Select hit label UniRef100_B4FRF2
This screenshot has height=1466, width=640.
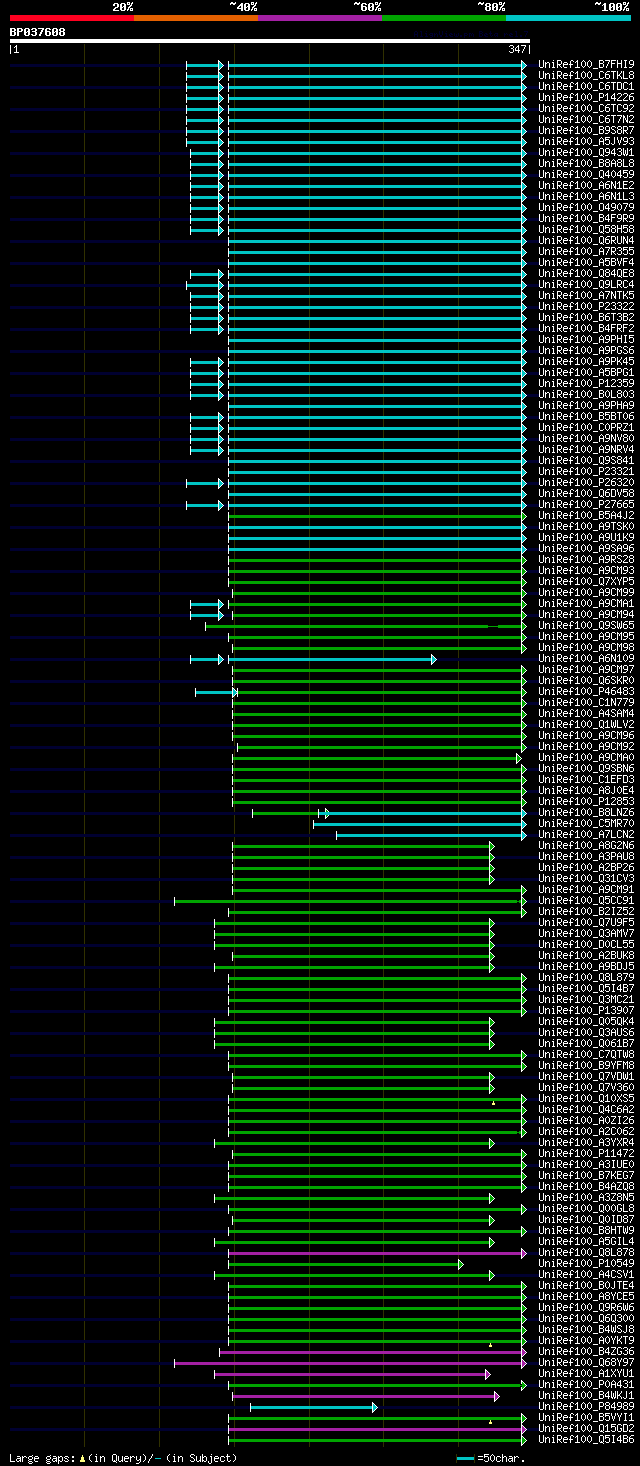(586, 328)
